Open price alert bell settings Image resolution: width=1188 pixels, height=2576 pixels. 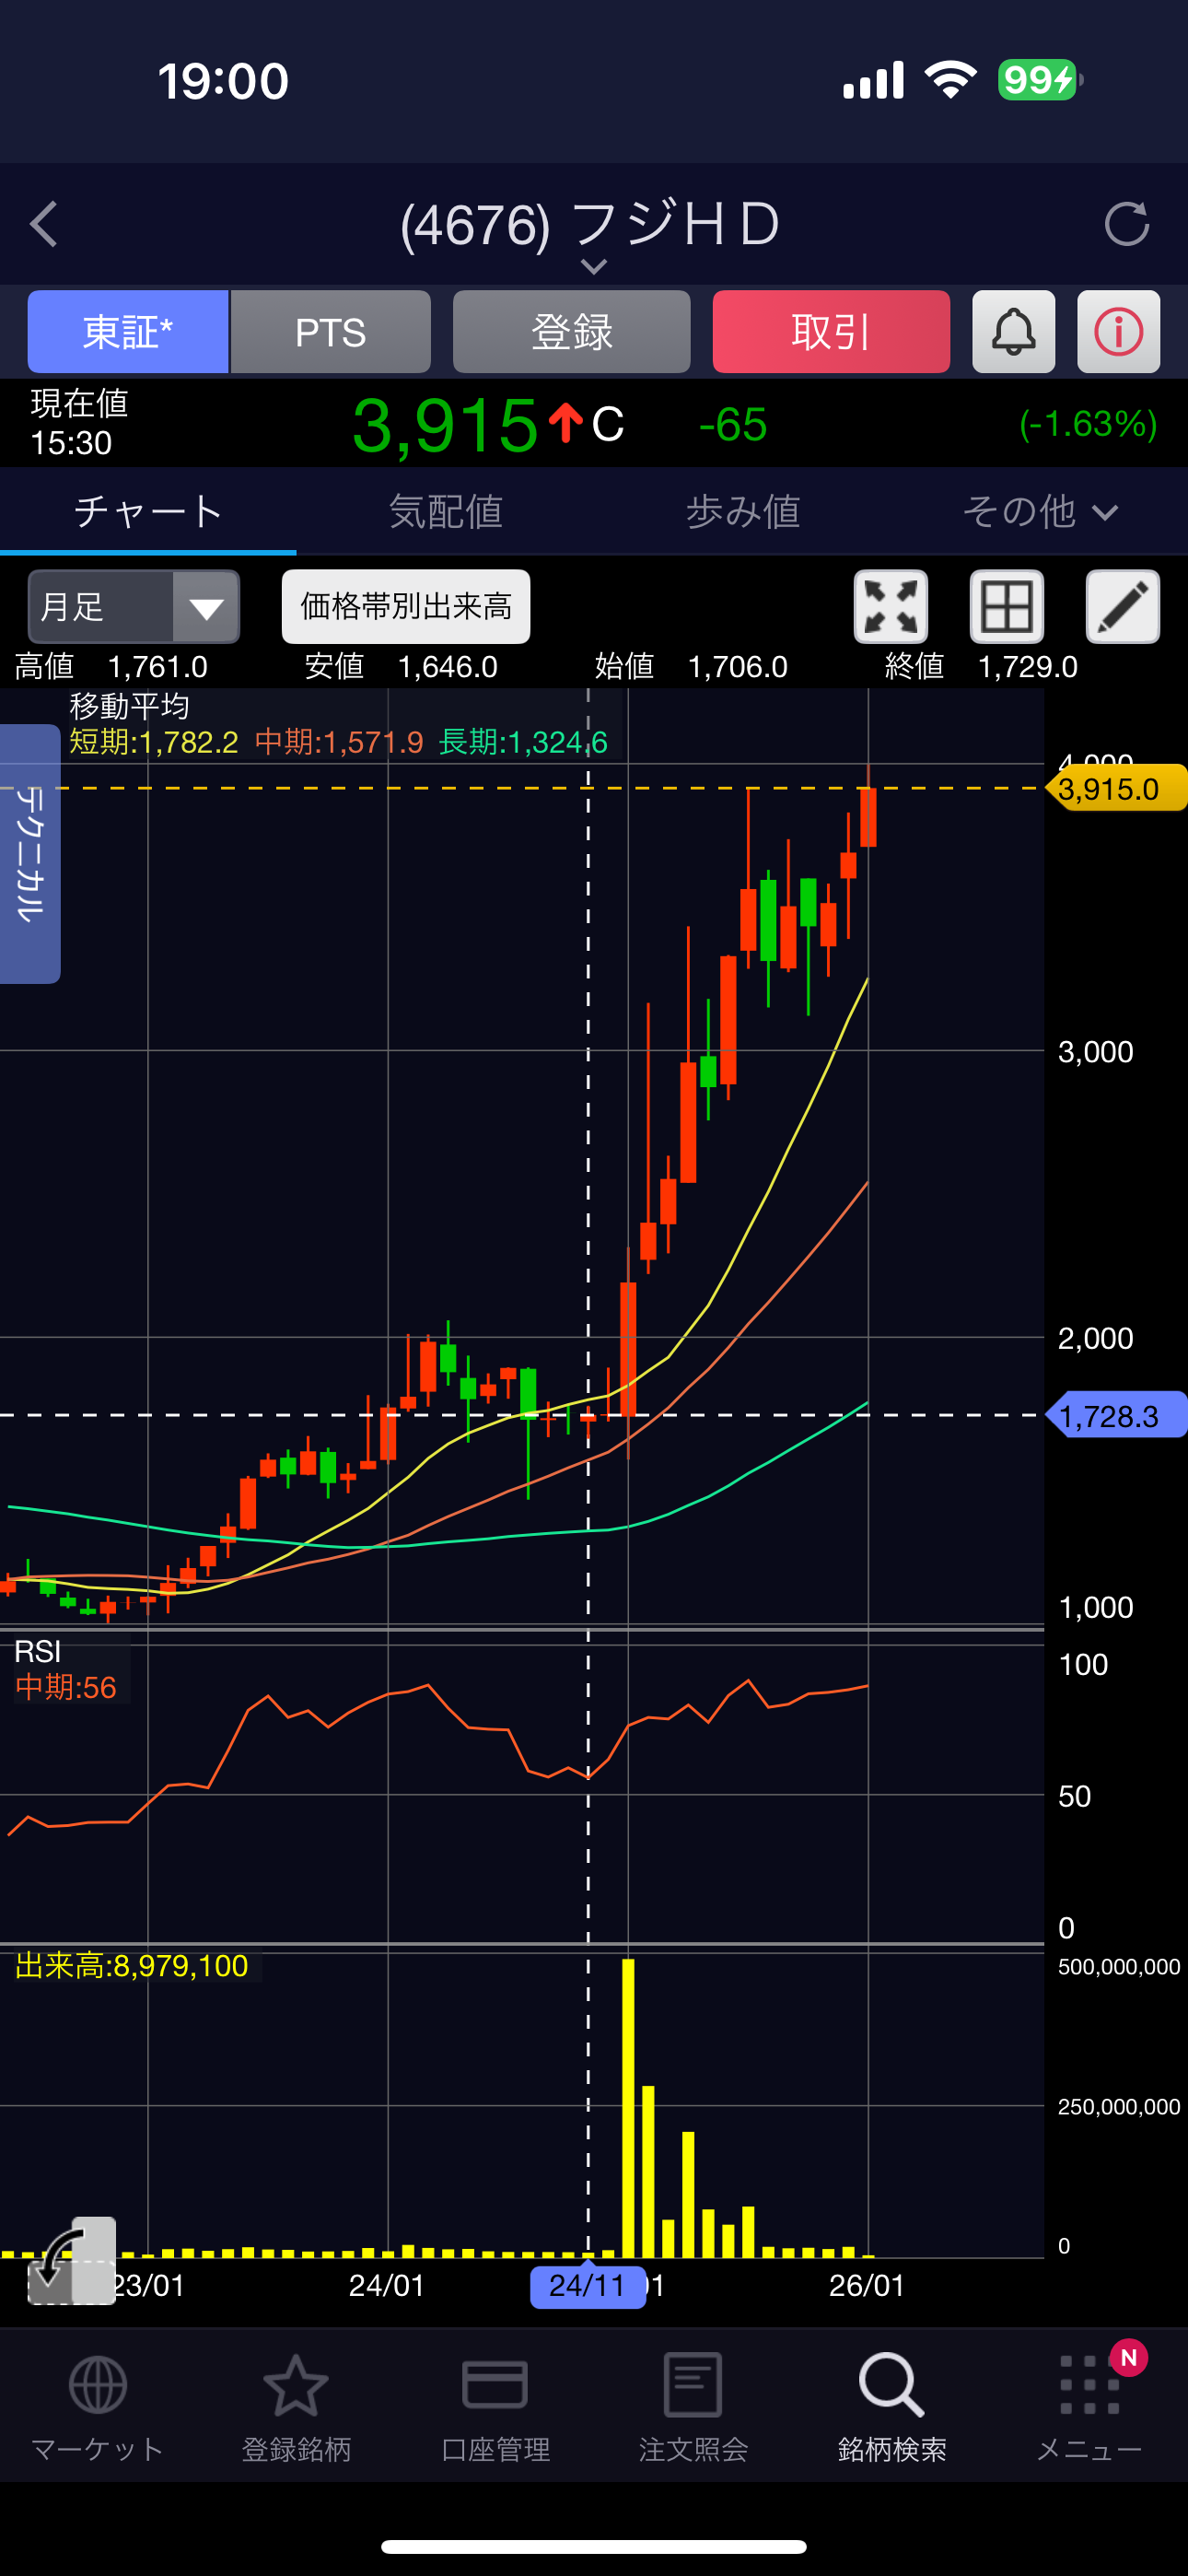1013,332
